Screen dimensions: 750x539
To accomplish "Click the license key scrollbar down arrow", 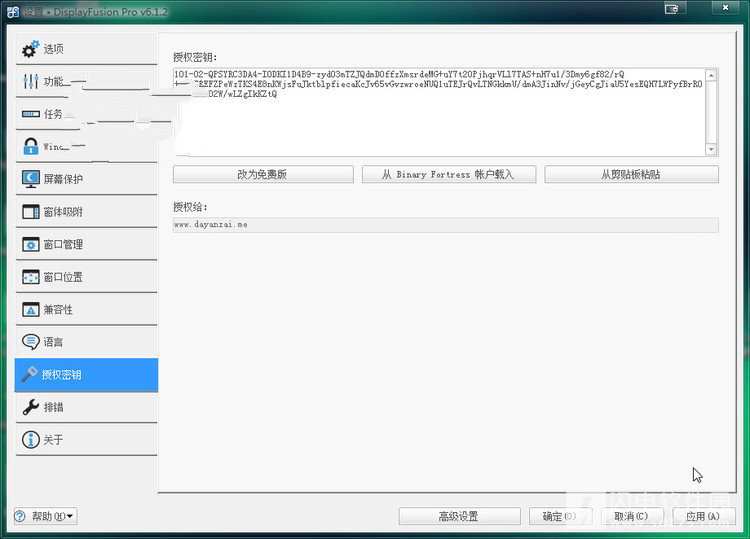I will pos(711,149).
